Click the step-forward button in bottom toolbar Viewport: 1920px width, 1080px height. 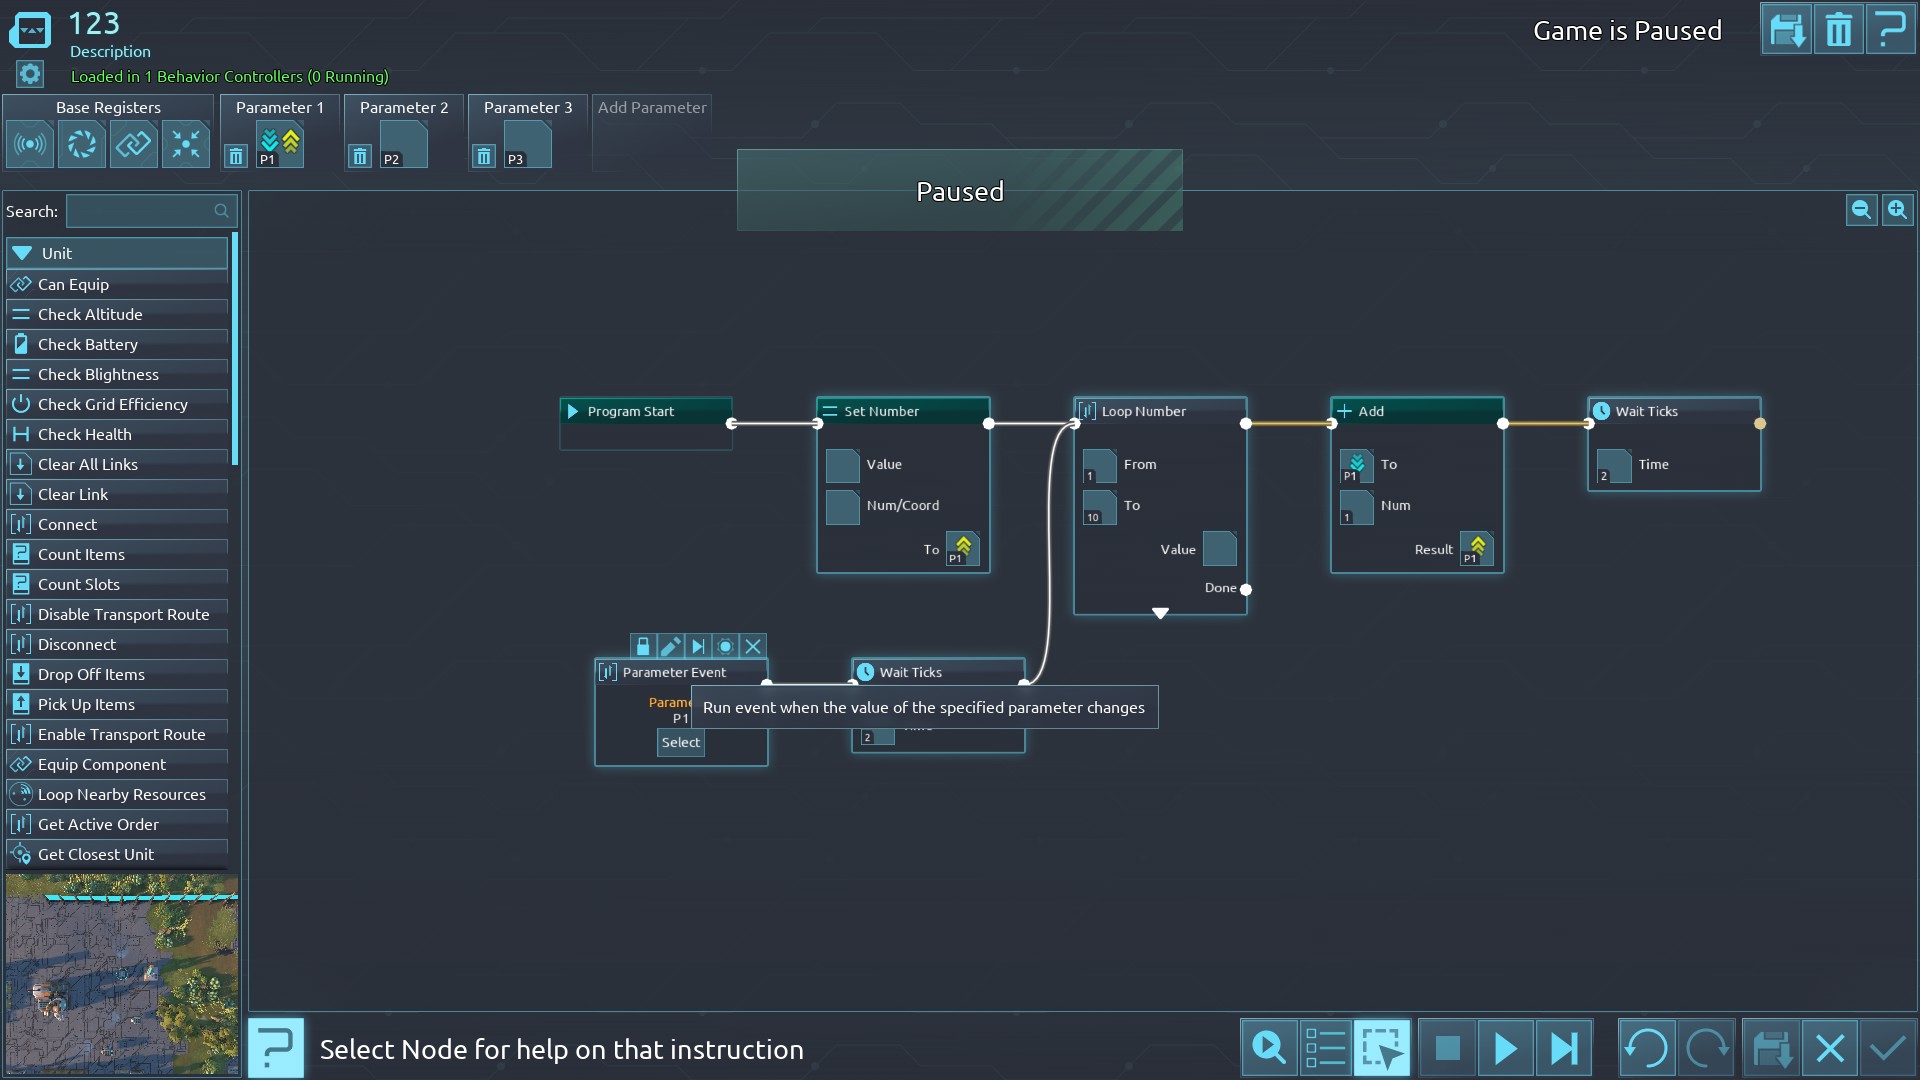click(x=1563, y=1048)
